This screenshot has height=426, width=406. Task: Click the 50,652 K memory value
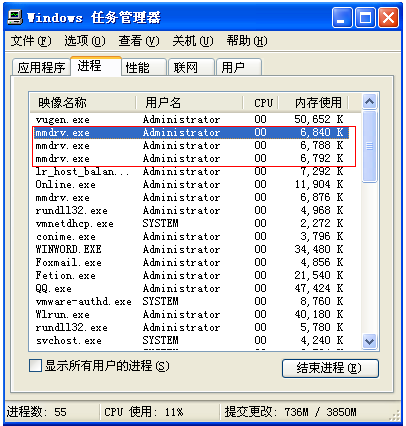[x=319, y=119]
